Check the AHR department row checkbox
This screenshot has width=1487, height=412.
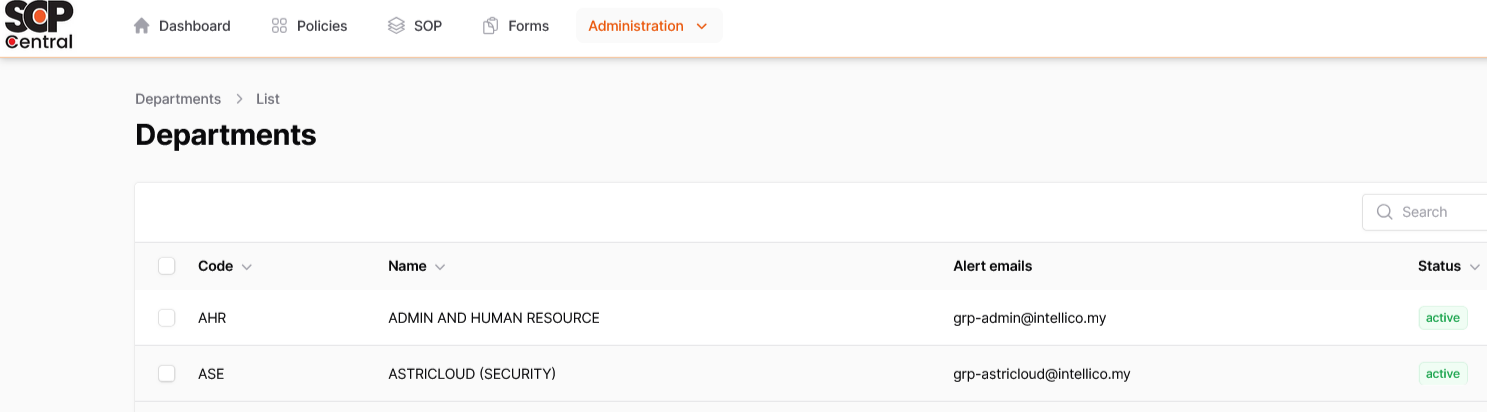pos(167,318)
